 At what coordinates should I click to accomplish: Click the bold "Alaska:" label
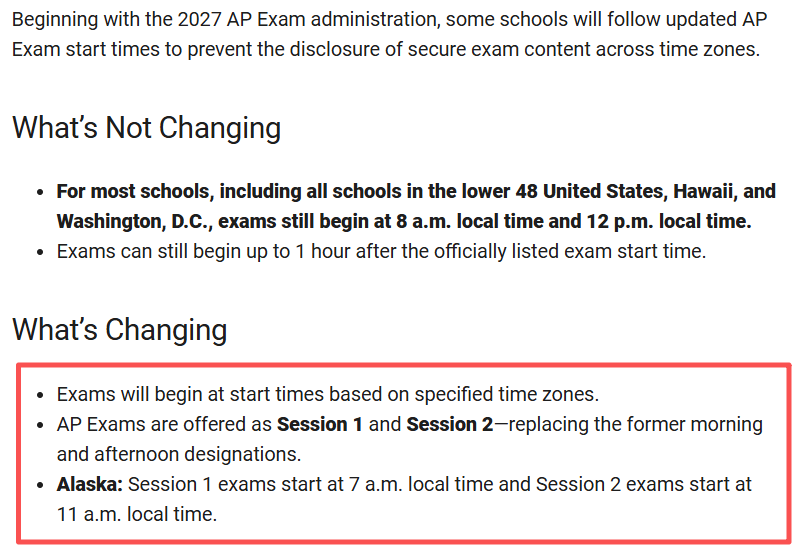pos(90,484)
